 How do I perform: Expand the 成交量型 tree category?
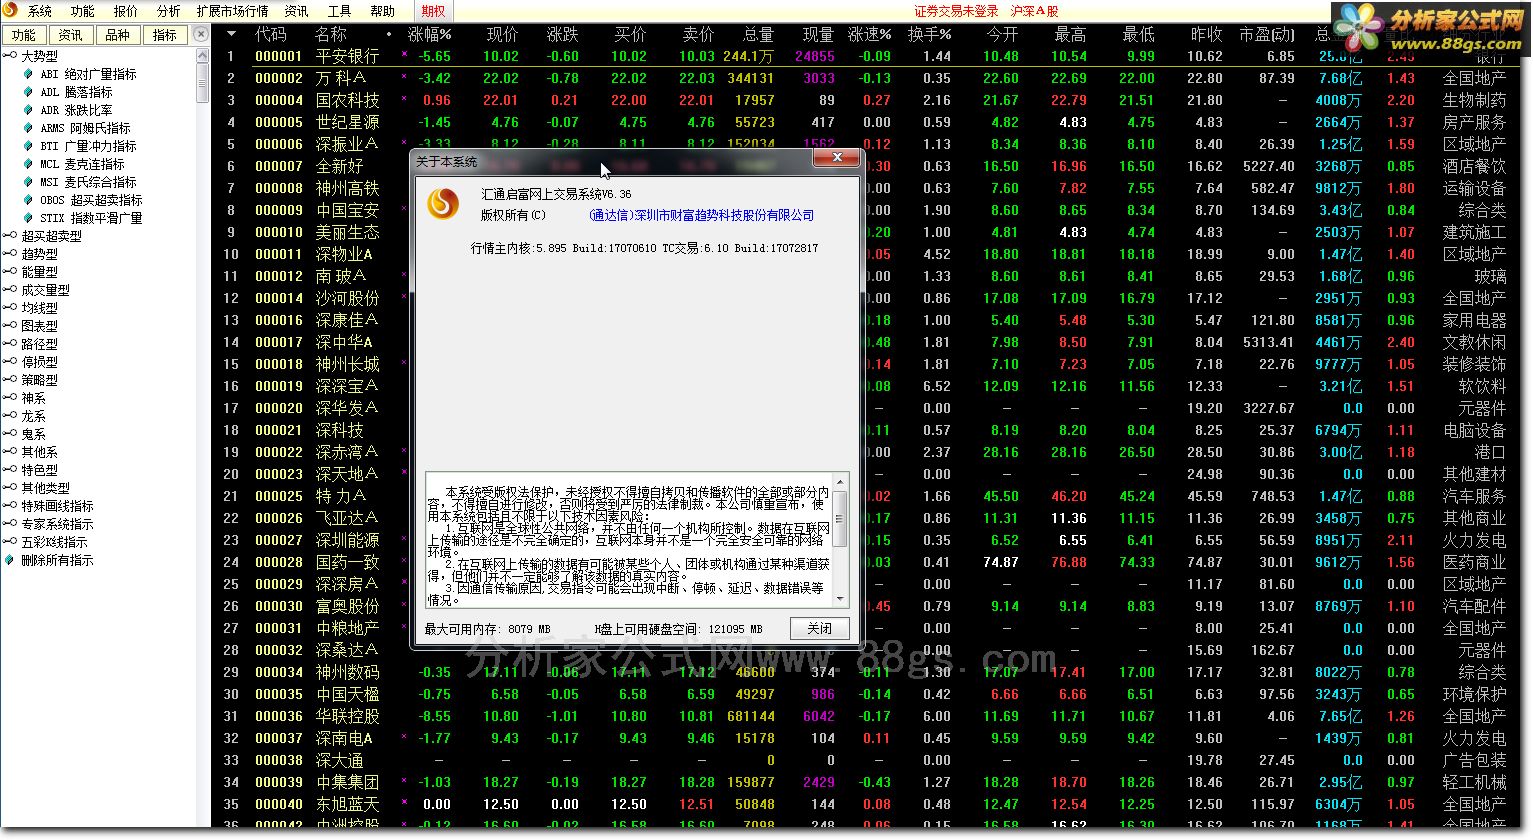pos(10,290)
